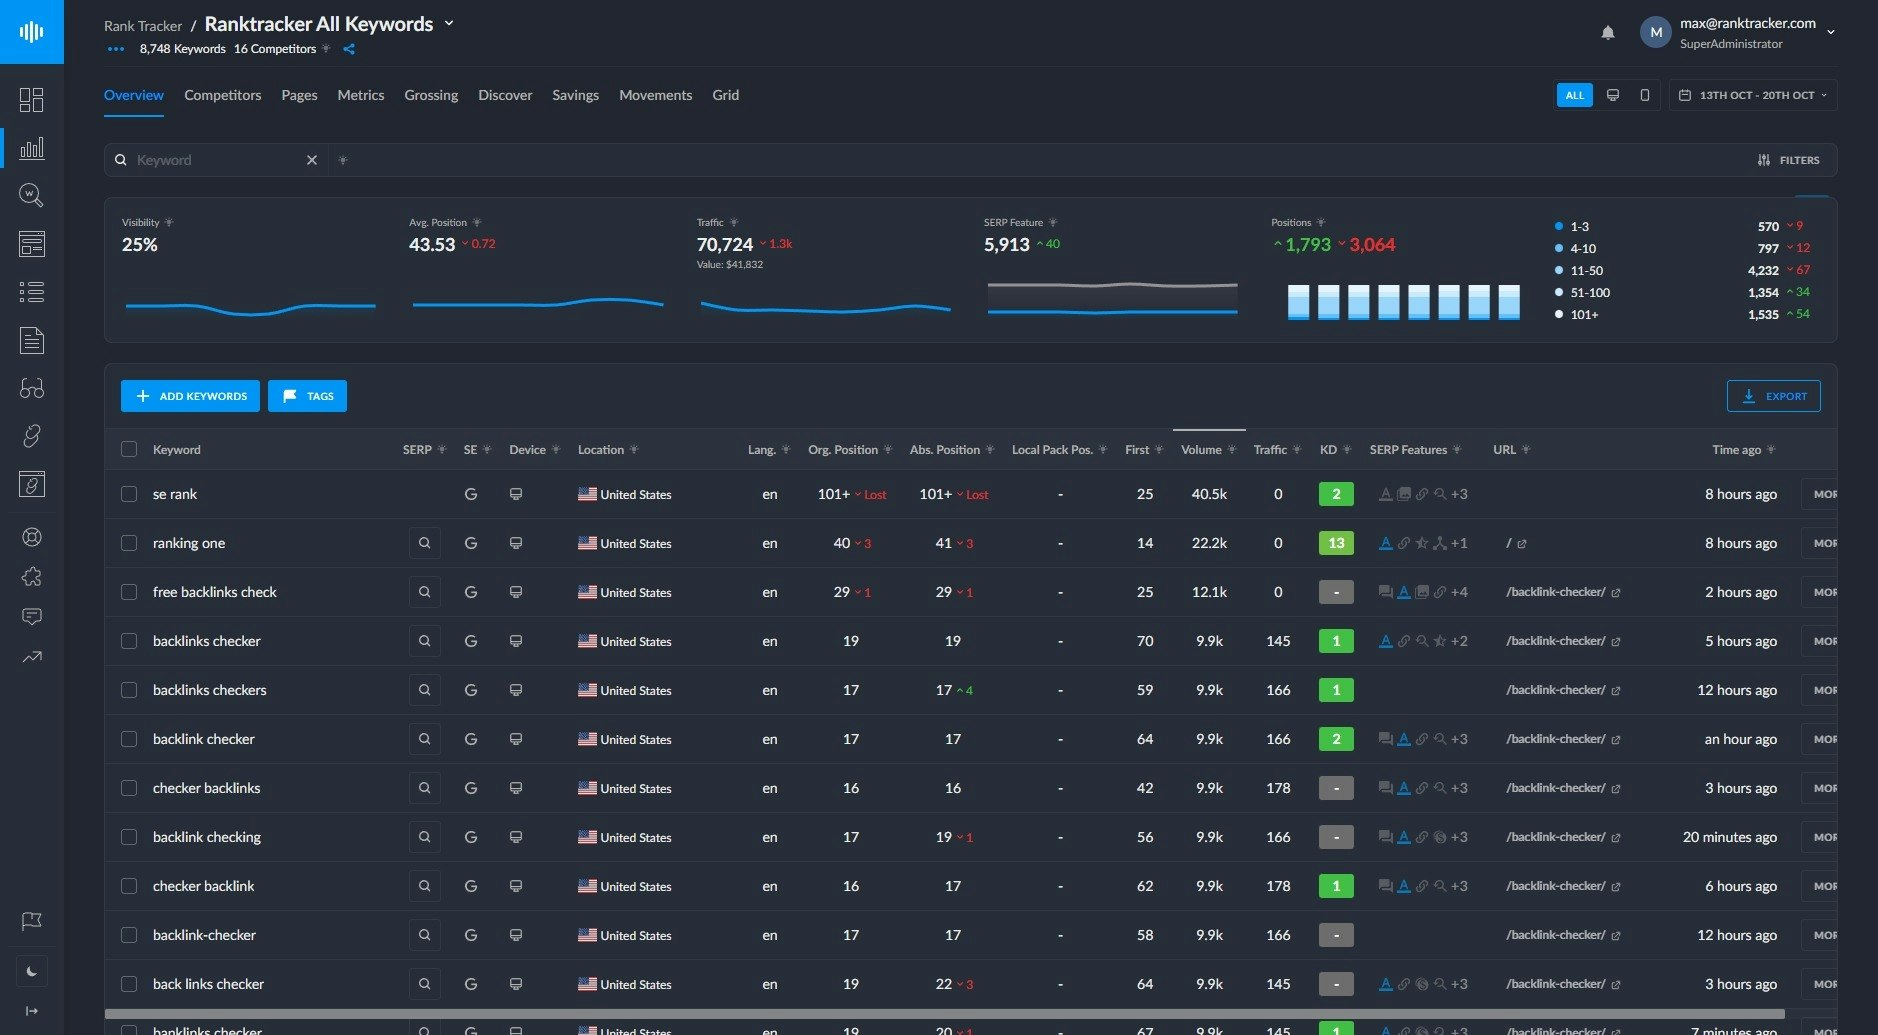Open the binoculars sidebar icon
This screenshot has width=1878, height=1035.
(32, 388)
